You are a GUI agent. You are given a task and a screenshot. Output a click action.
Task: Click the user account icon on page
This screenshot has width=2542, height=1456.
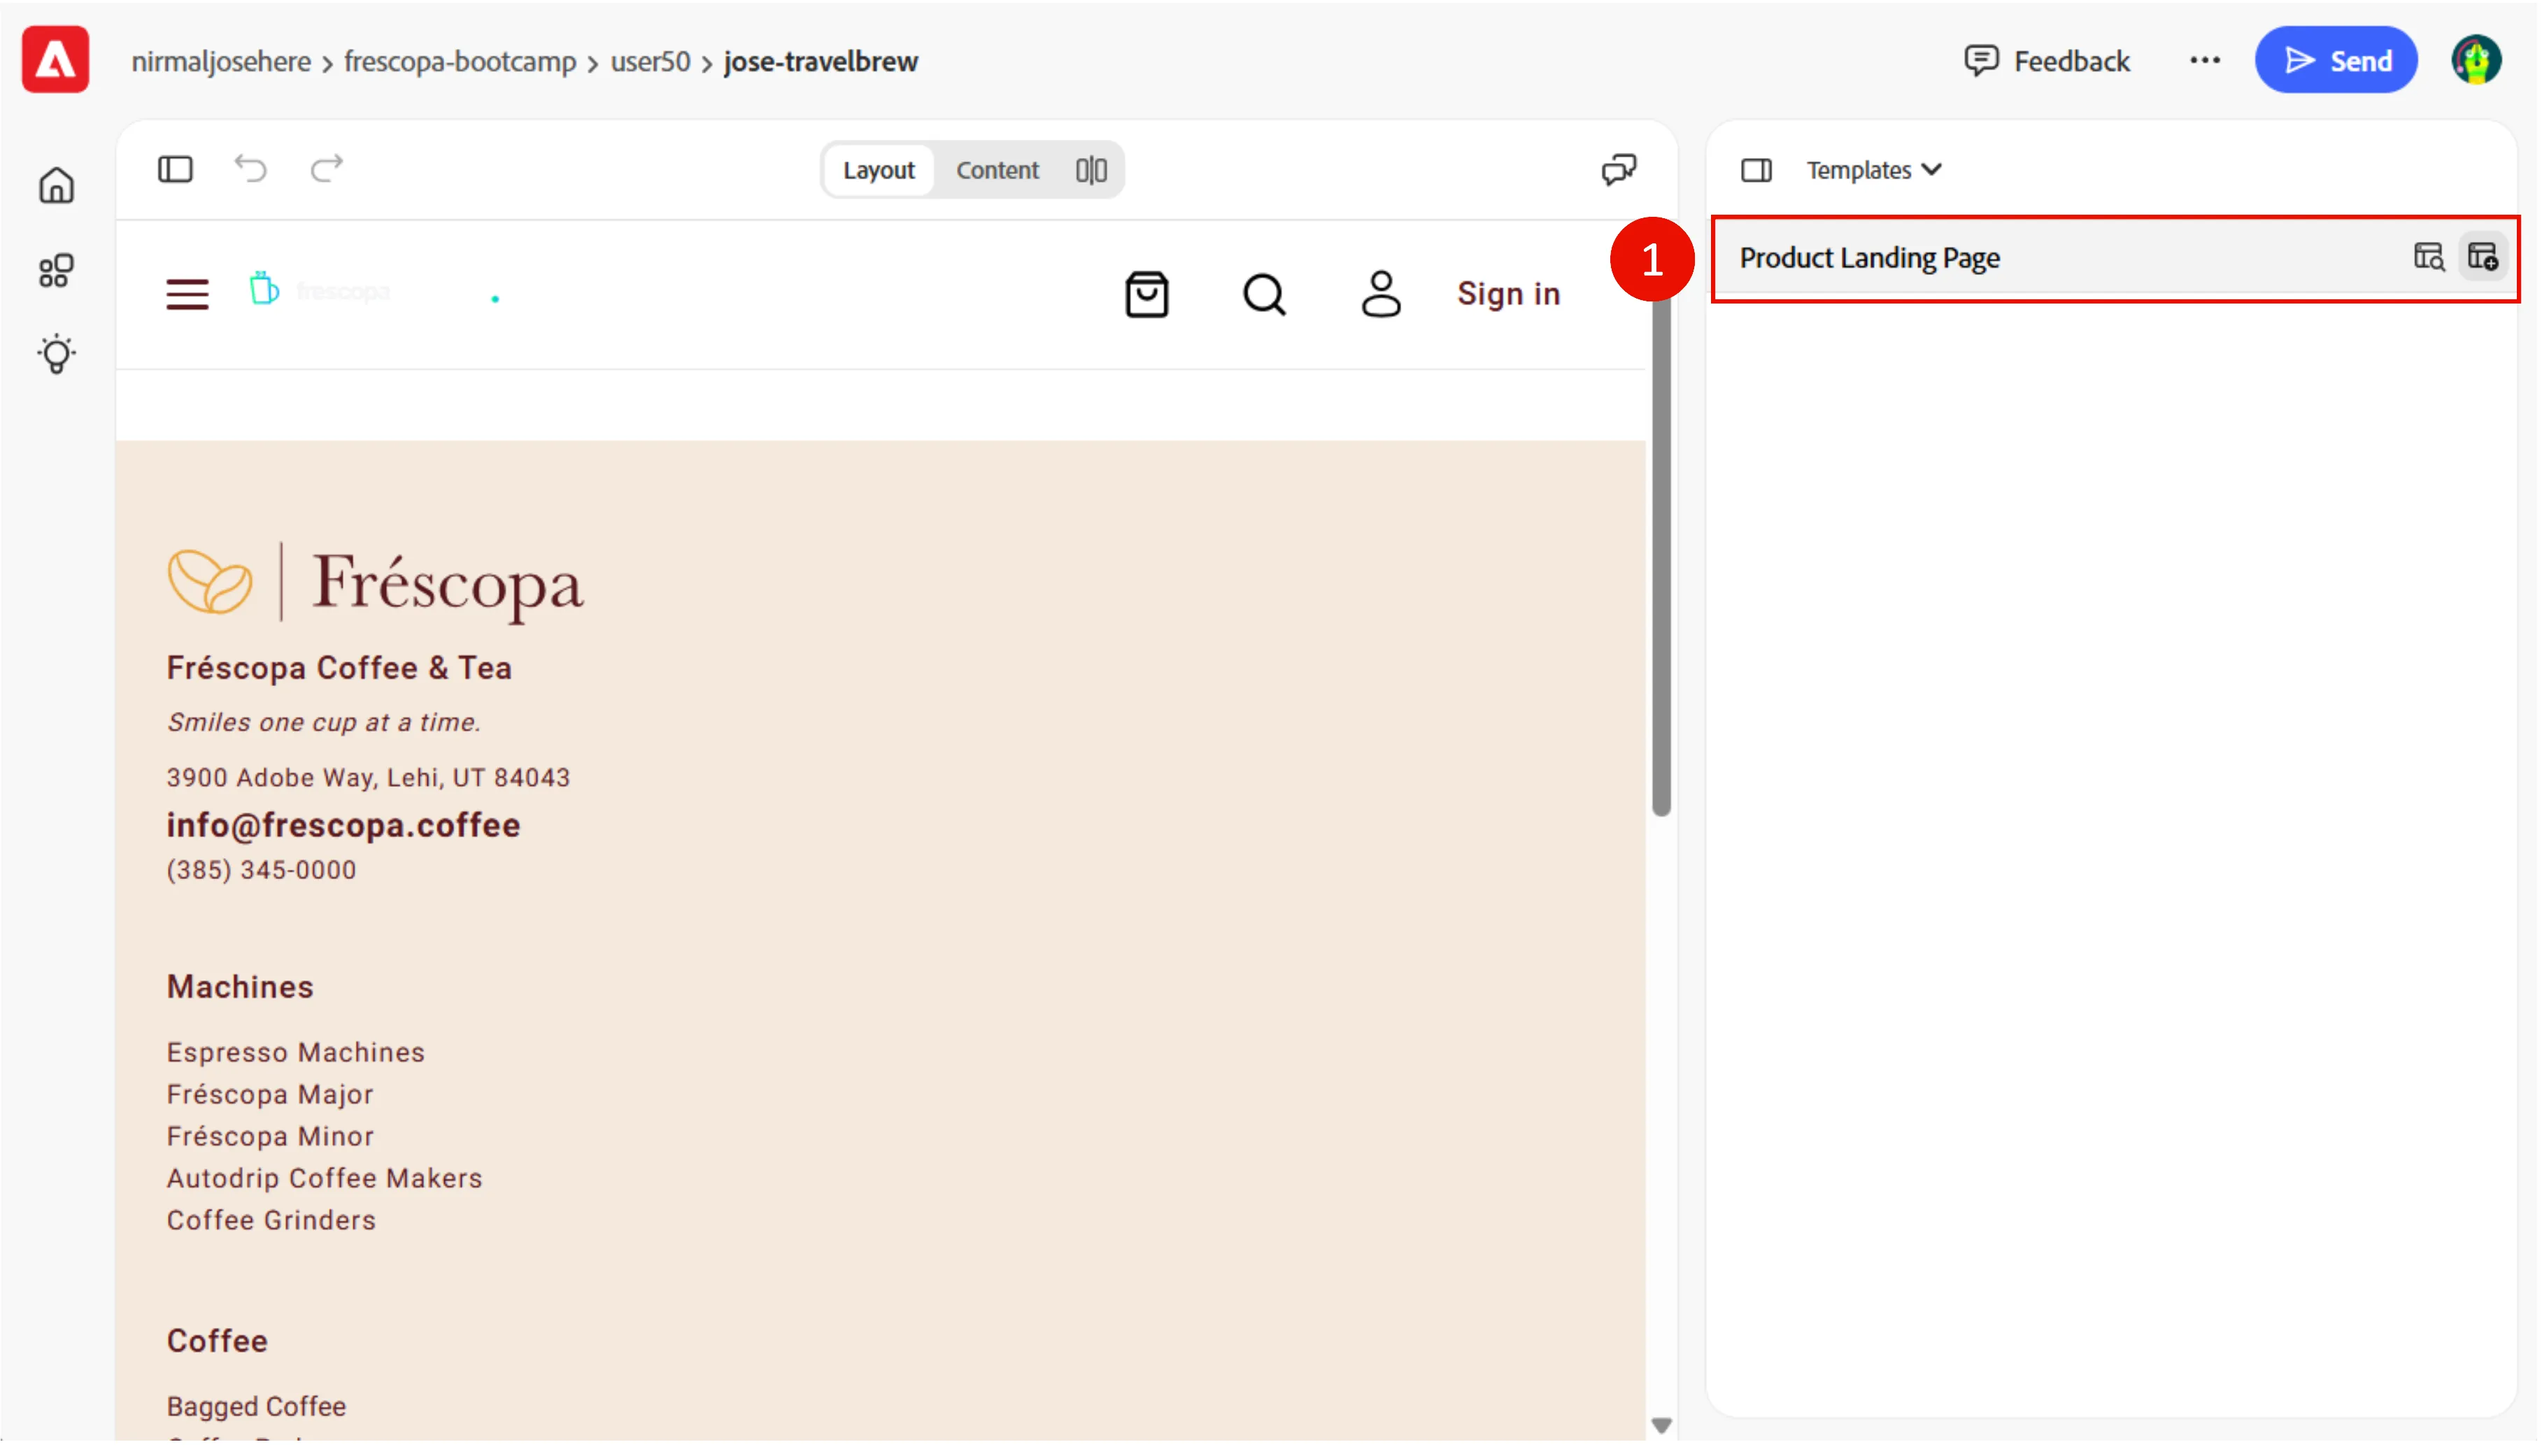[x=1381, y=294]
